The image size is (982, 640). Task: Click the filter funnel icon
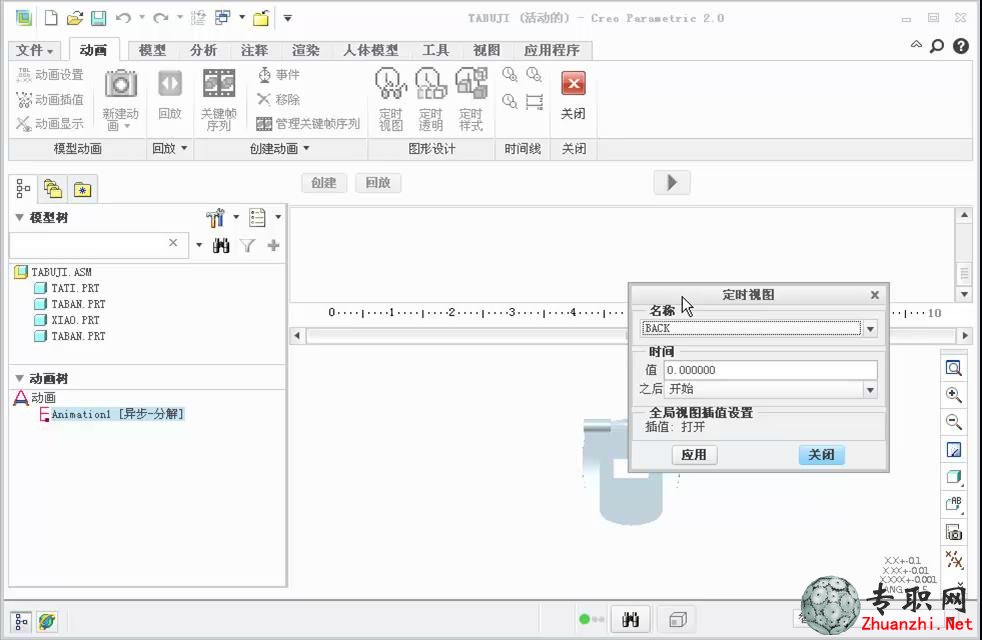248,245
